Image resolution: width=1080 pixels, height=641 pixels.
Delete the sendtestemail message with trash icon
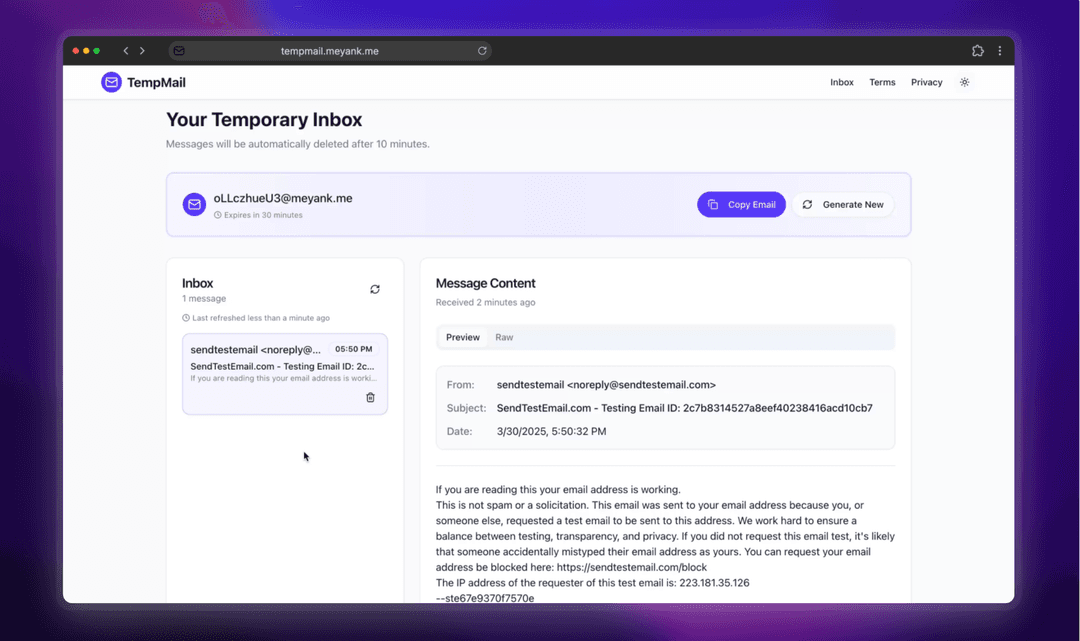371,397
